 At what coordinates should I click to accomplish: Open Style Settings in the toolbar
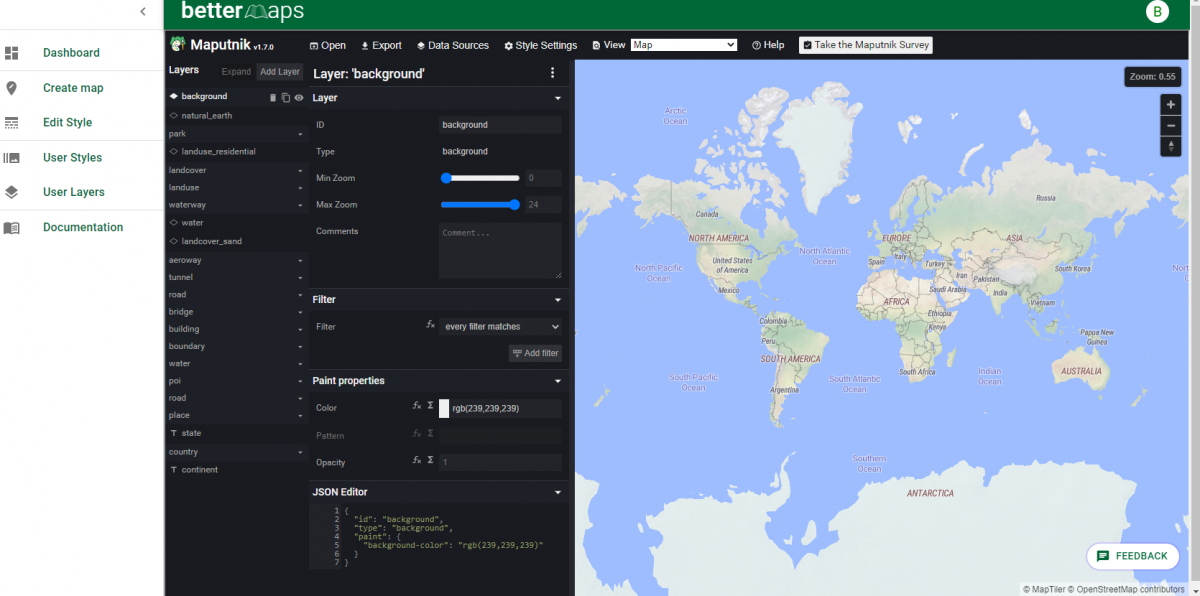(x=540, y=45)
